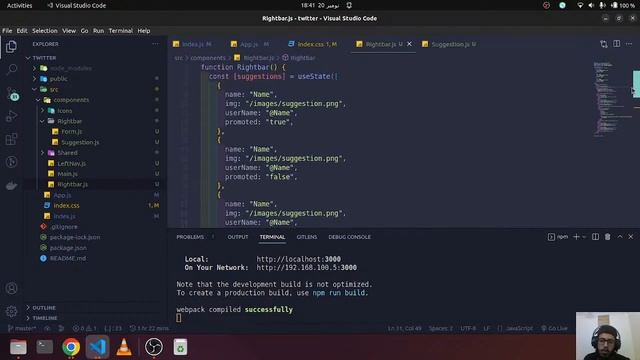Switch to the PROBLEMS panel tab
The image size is (640, 360).
point(190,237)
